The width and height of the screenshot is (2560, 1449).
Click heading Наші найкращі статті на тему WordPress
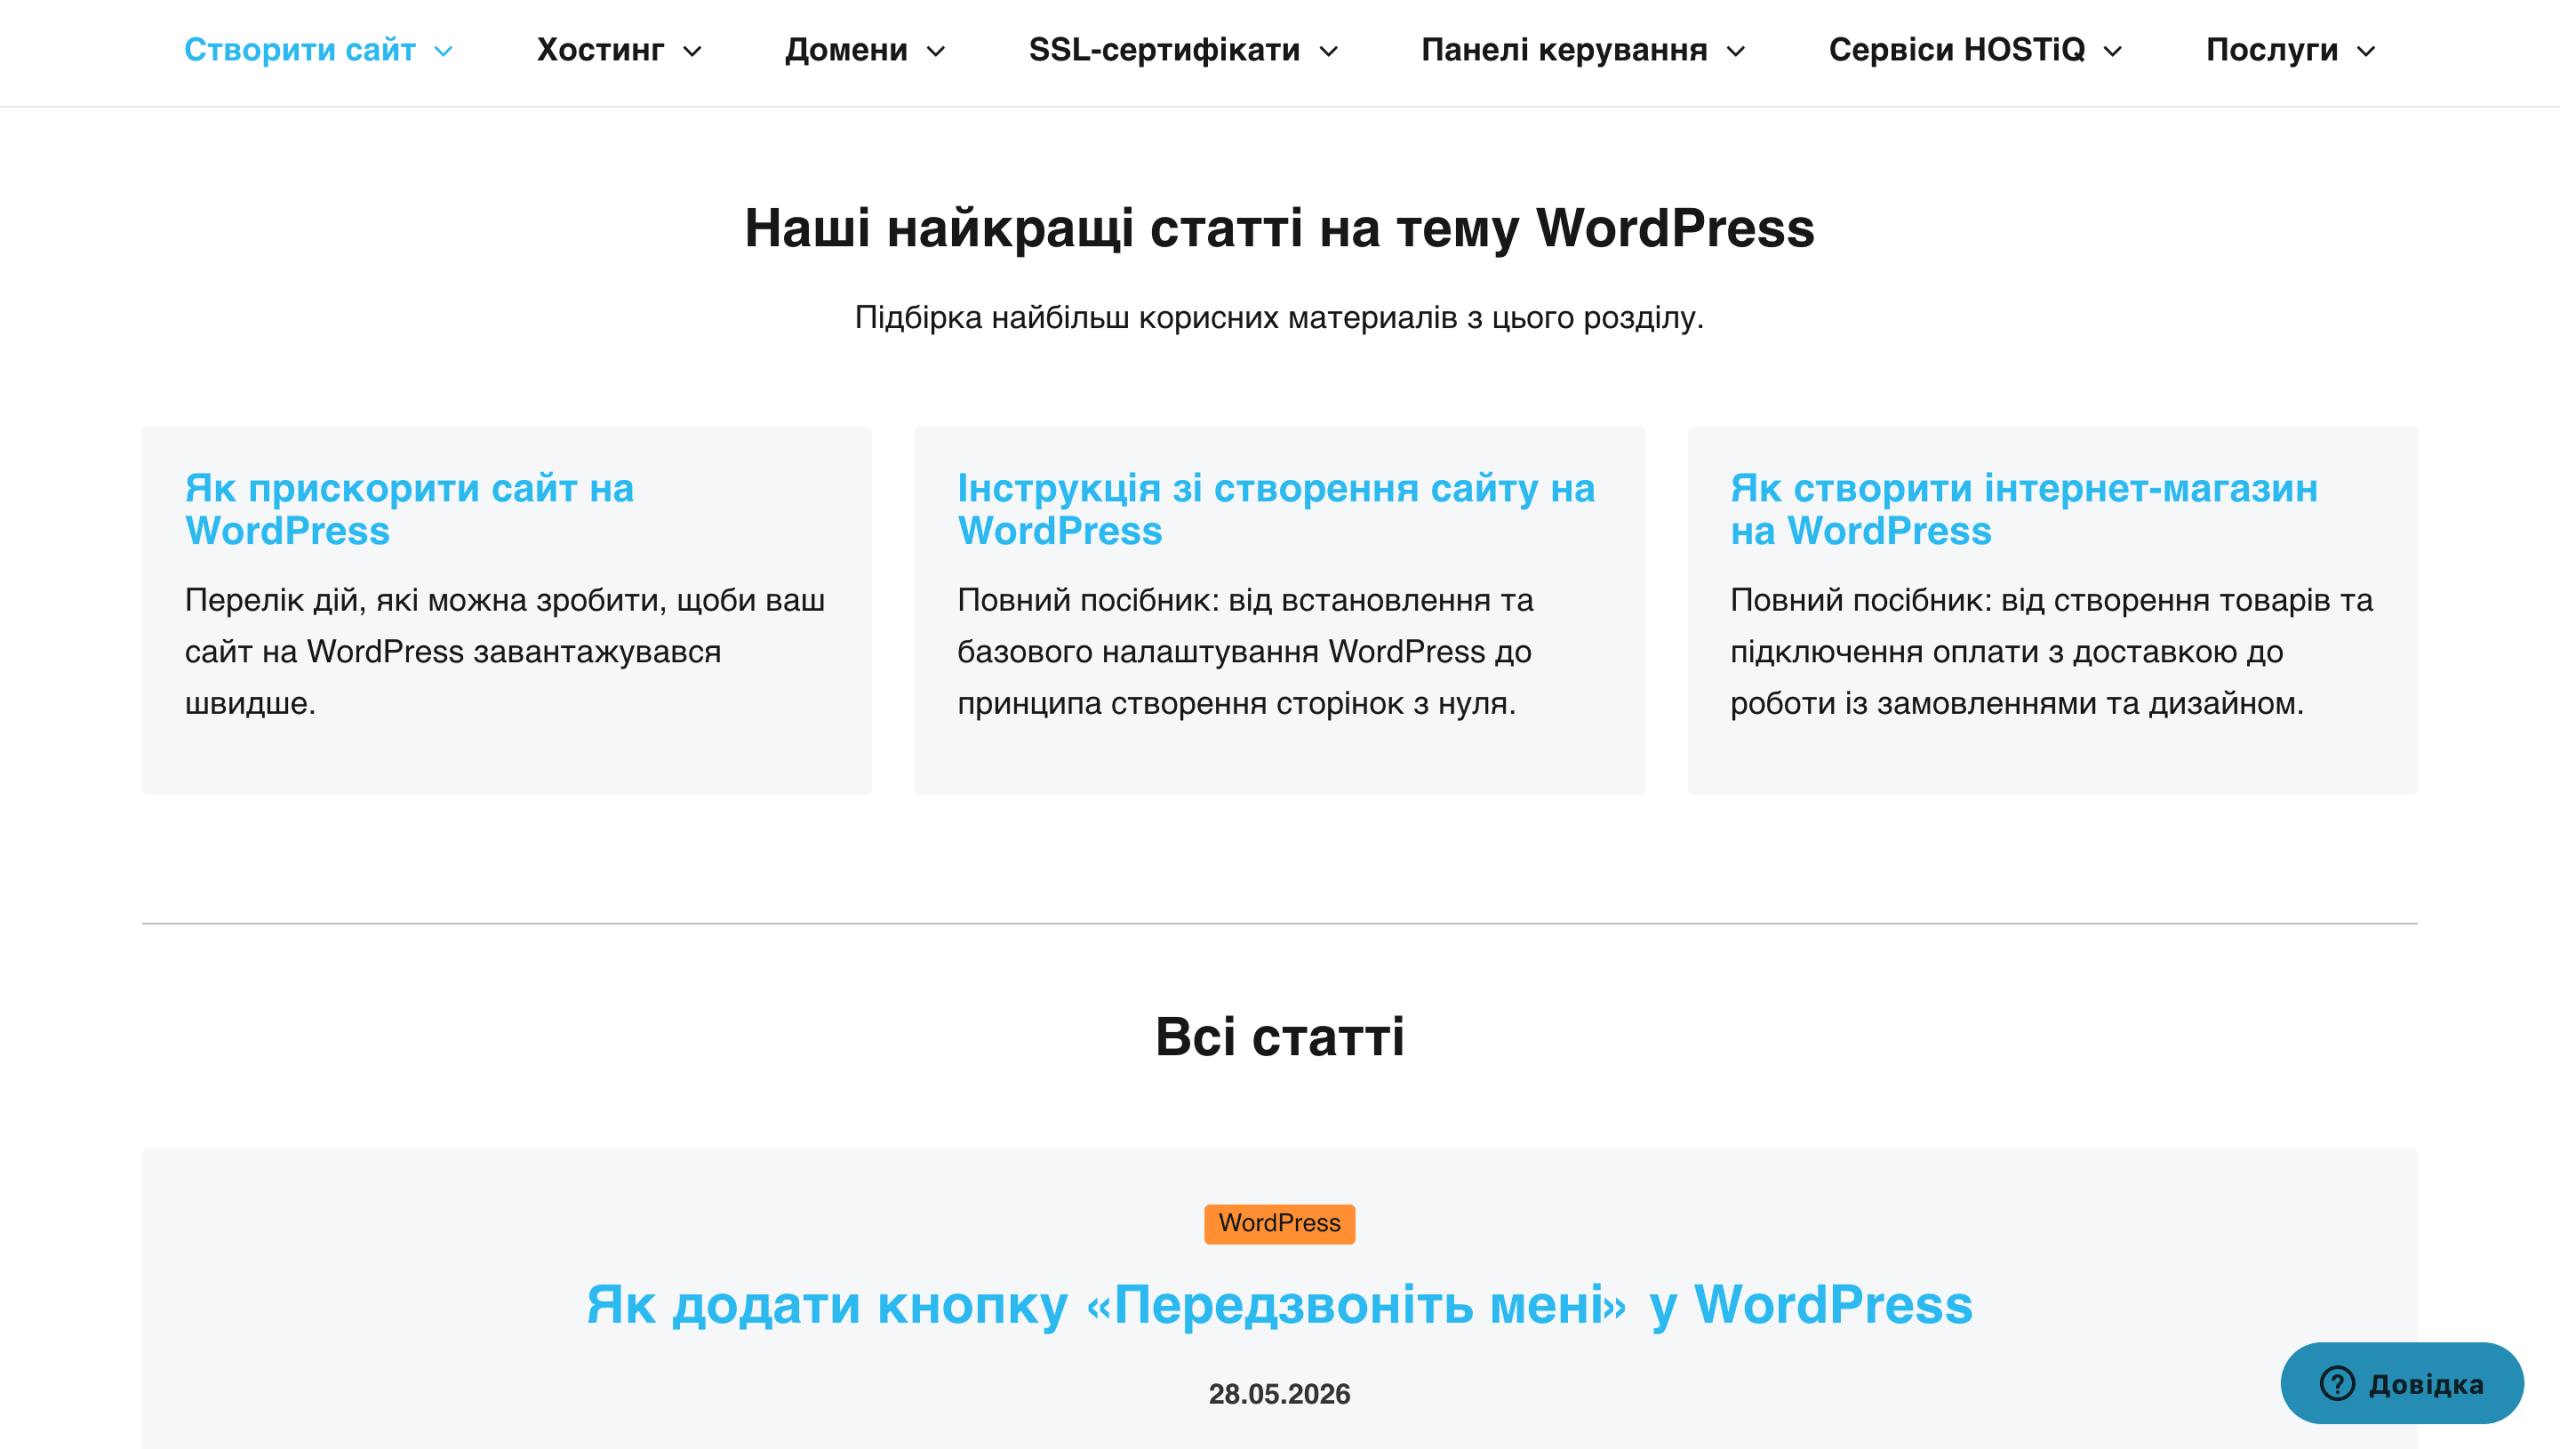pos(1279,228)
